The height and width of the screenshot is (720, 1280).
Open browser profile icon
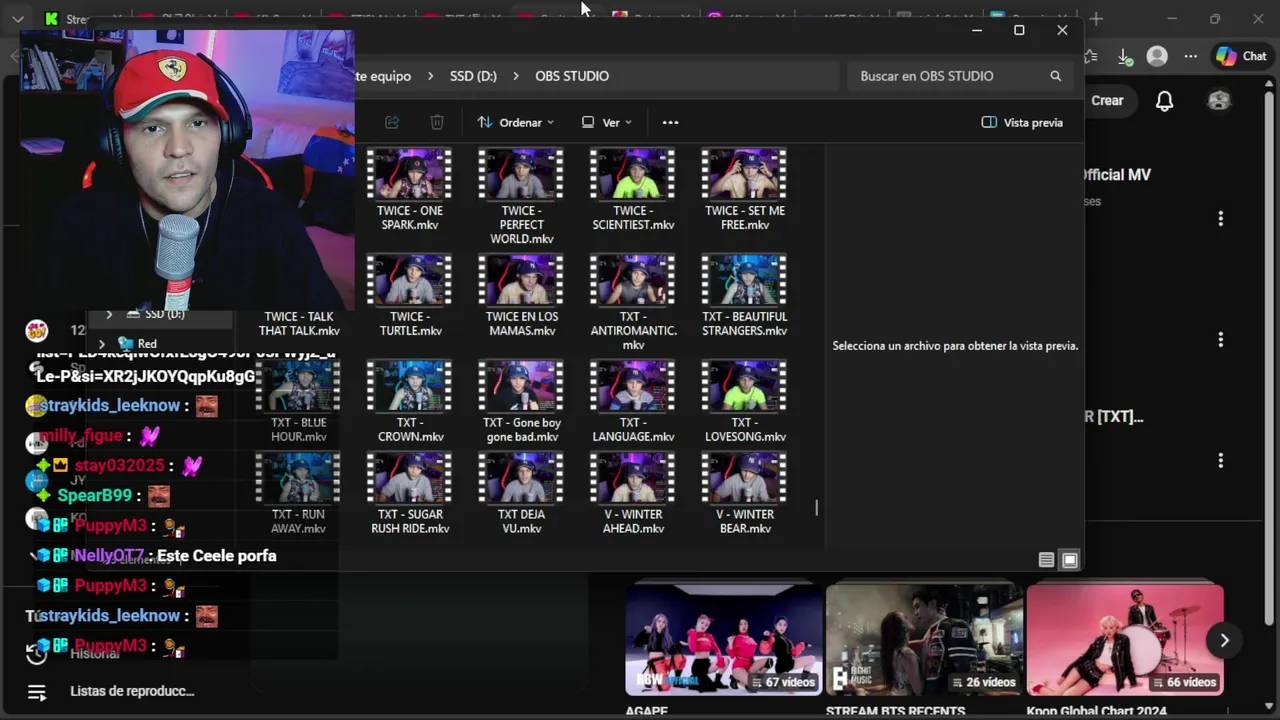1157,57
